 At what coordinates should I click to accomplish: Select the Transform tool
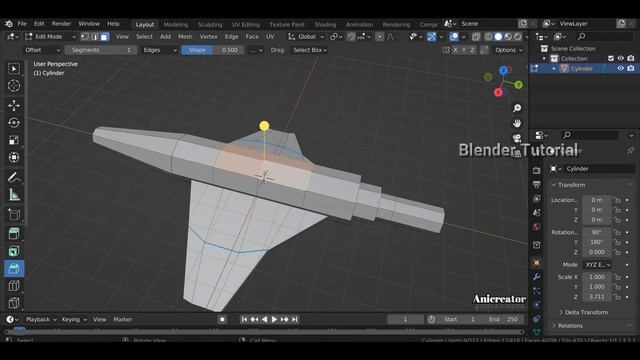pyautogui.click(x=14, y=157)
